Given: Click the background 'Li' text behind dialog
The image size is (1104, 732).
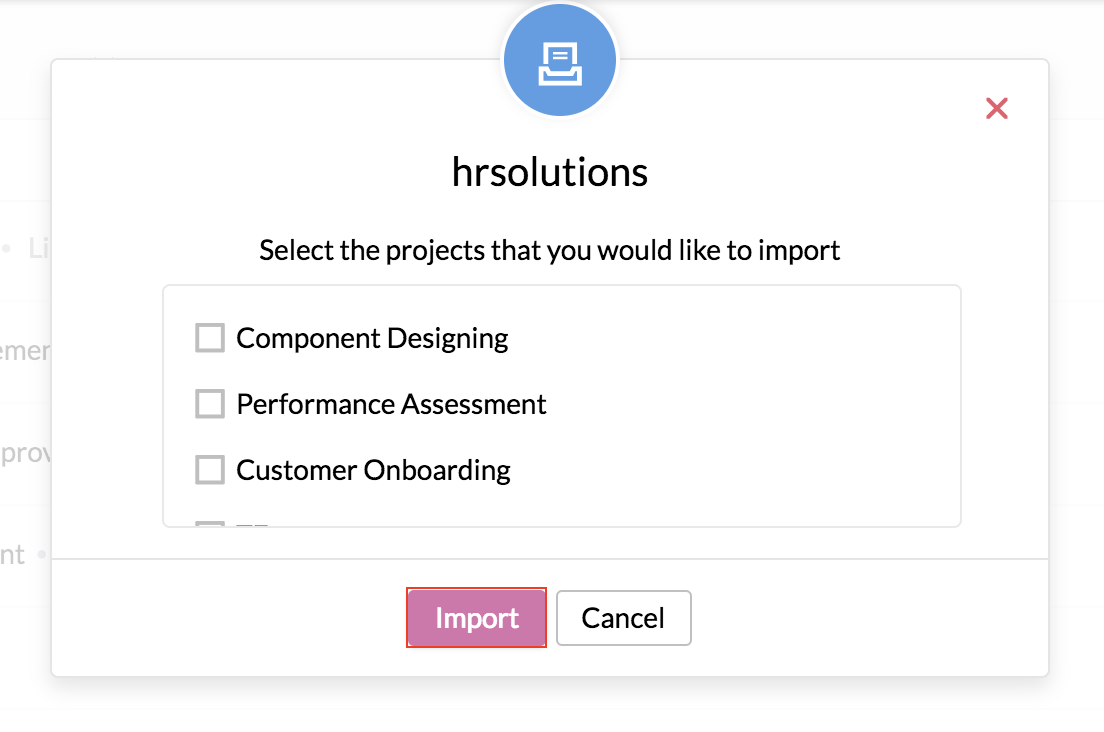Looking at the screenshot, I should [39, 248].
